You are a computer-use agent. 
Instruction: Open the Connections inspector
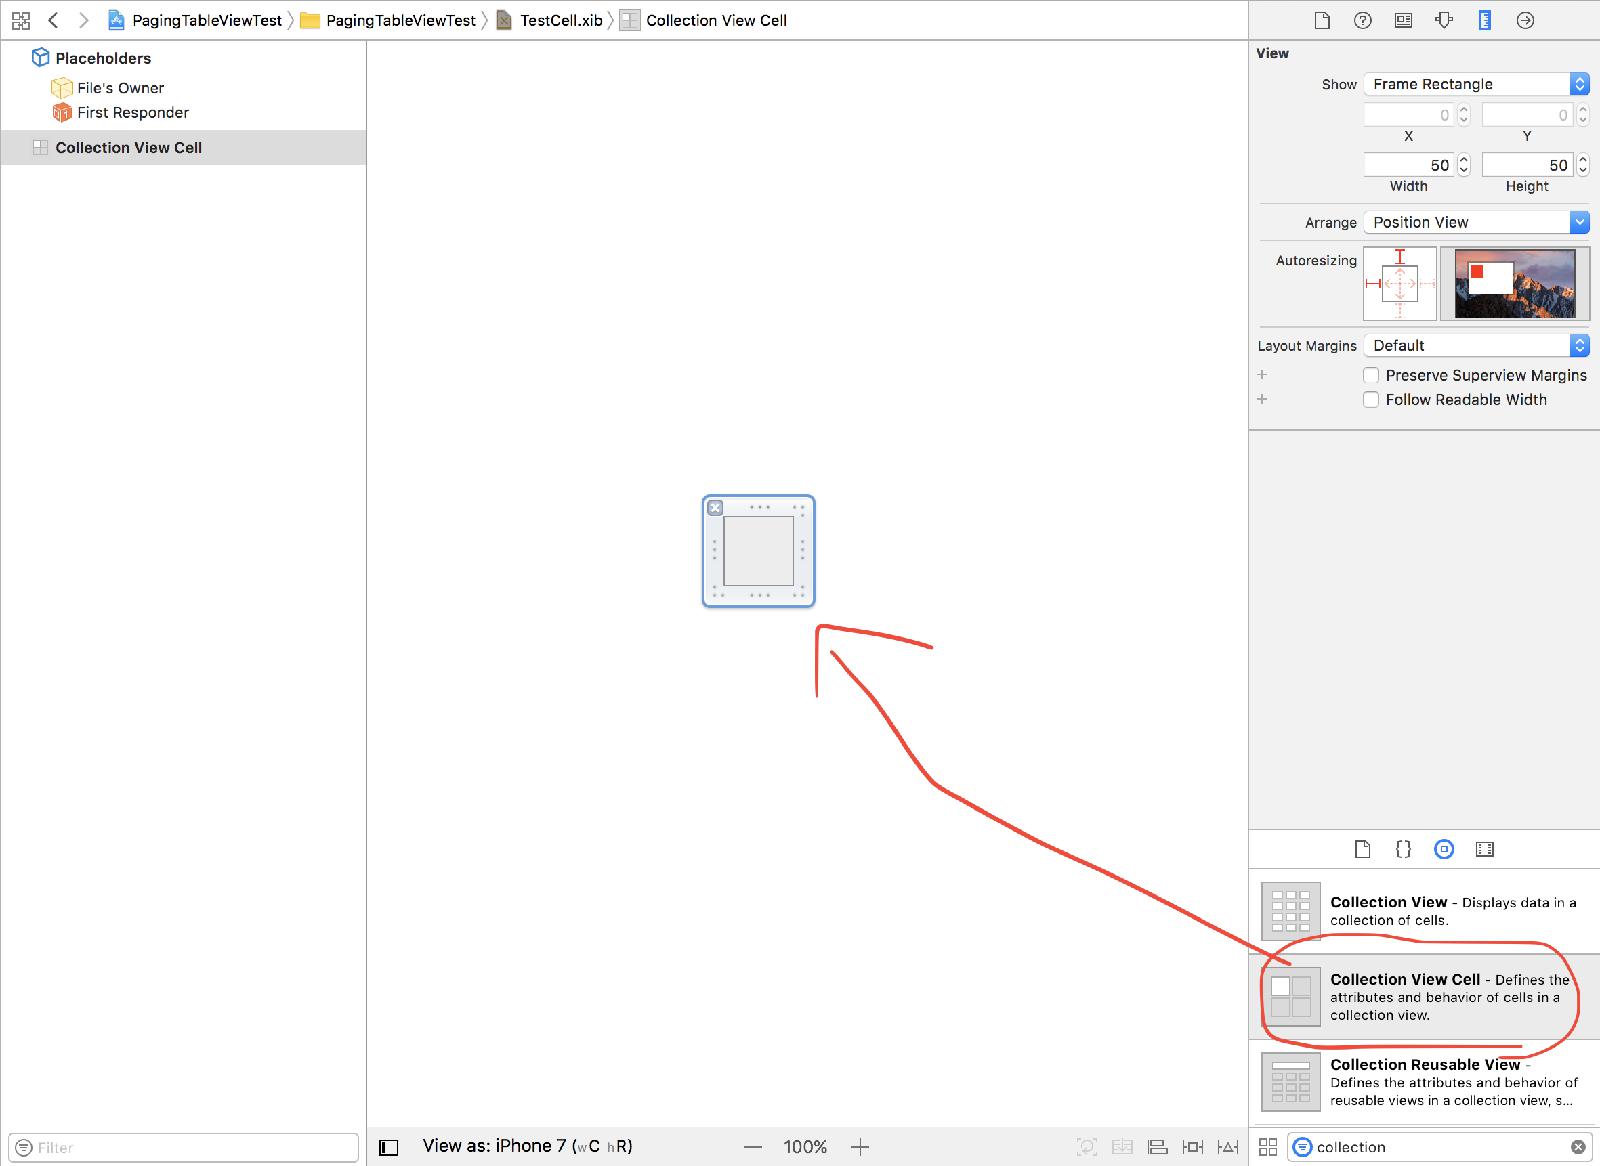(x=1525, y=20)
